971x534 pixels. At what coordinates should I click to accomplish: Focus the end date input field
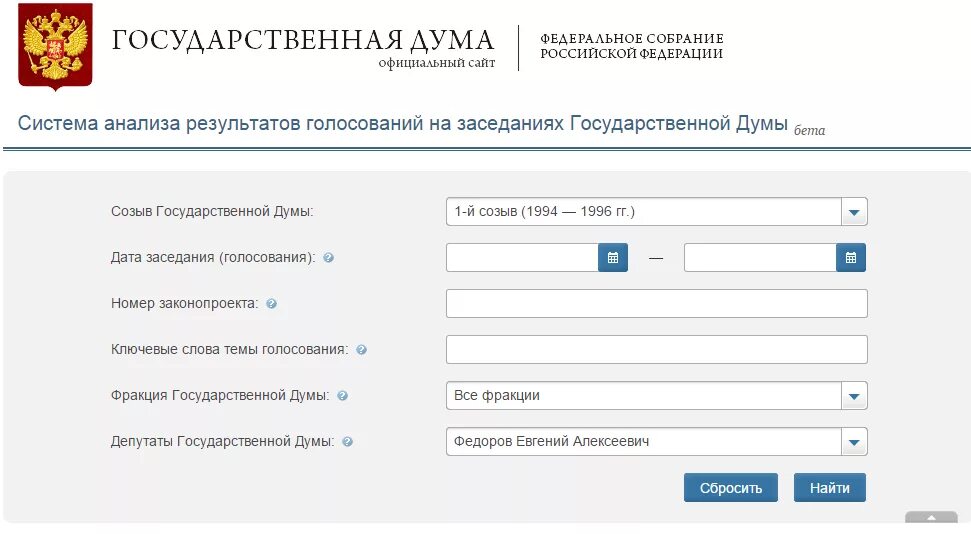tap(760, 258)
